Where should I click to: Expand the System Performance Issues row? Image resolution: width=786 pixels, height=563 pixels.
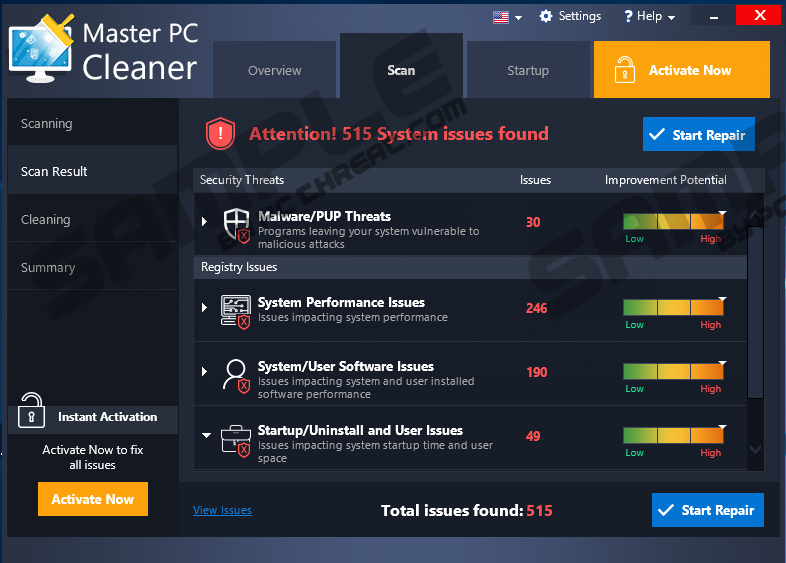click(x=204, y=307)
